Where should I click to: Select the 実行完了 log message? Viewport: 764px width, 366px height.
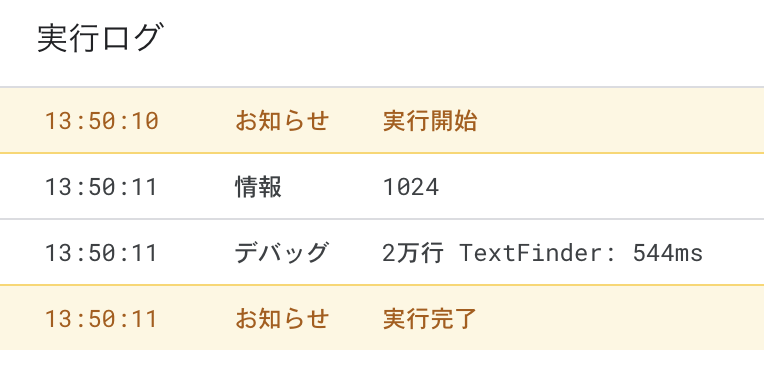(x=430, y=319)
